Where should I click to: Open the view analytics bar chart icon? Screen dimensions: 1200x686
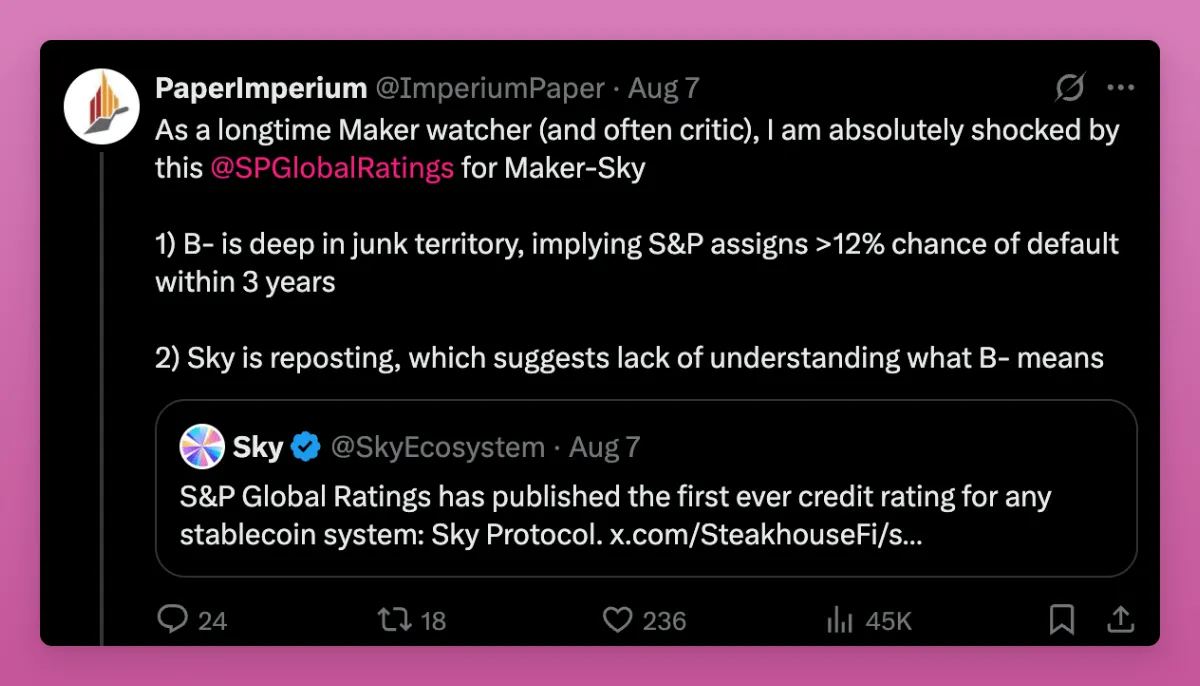(839, 620)
